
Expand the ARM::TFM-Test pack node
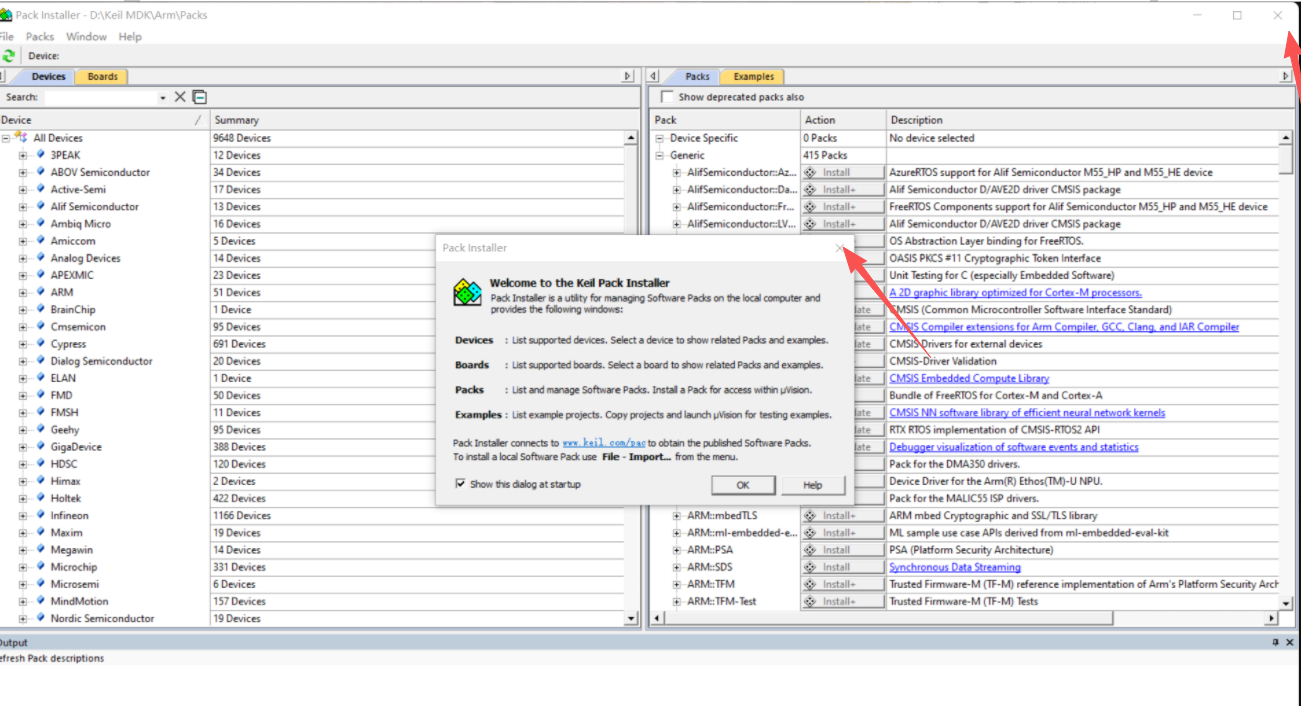677,601
